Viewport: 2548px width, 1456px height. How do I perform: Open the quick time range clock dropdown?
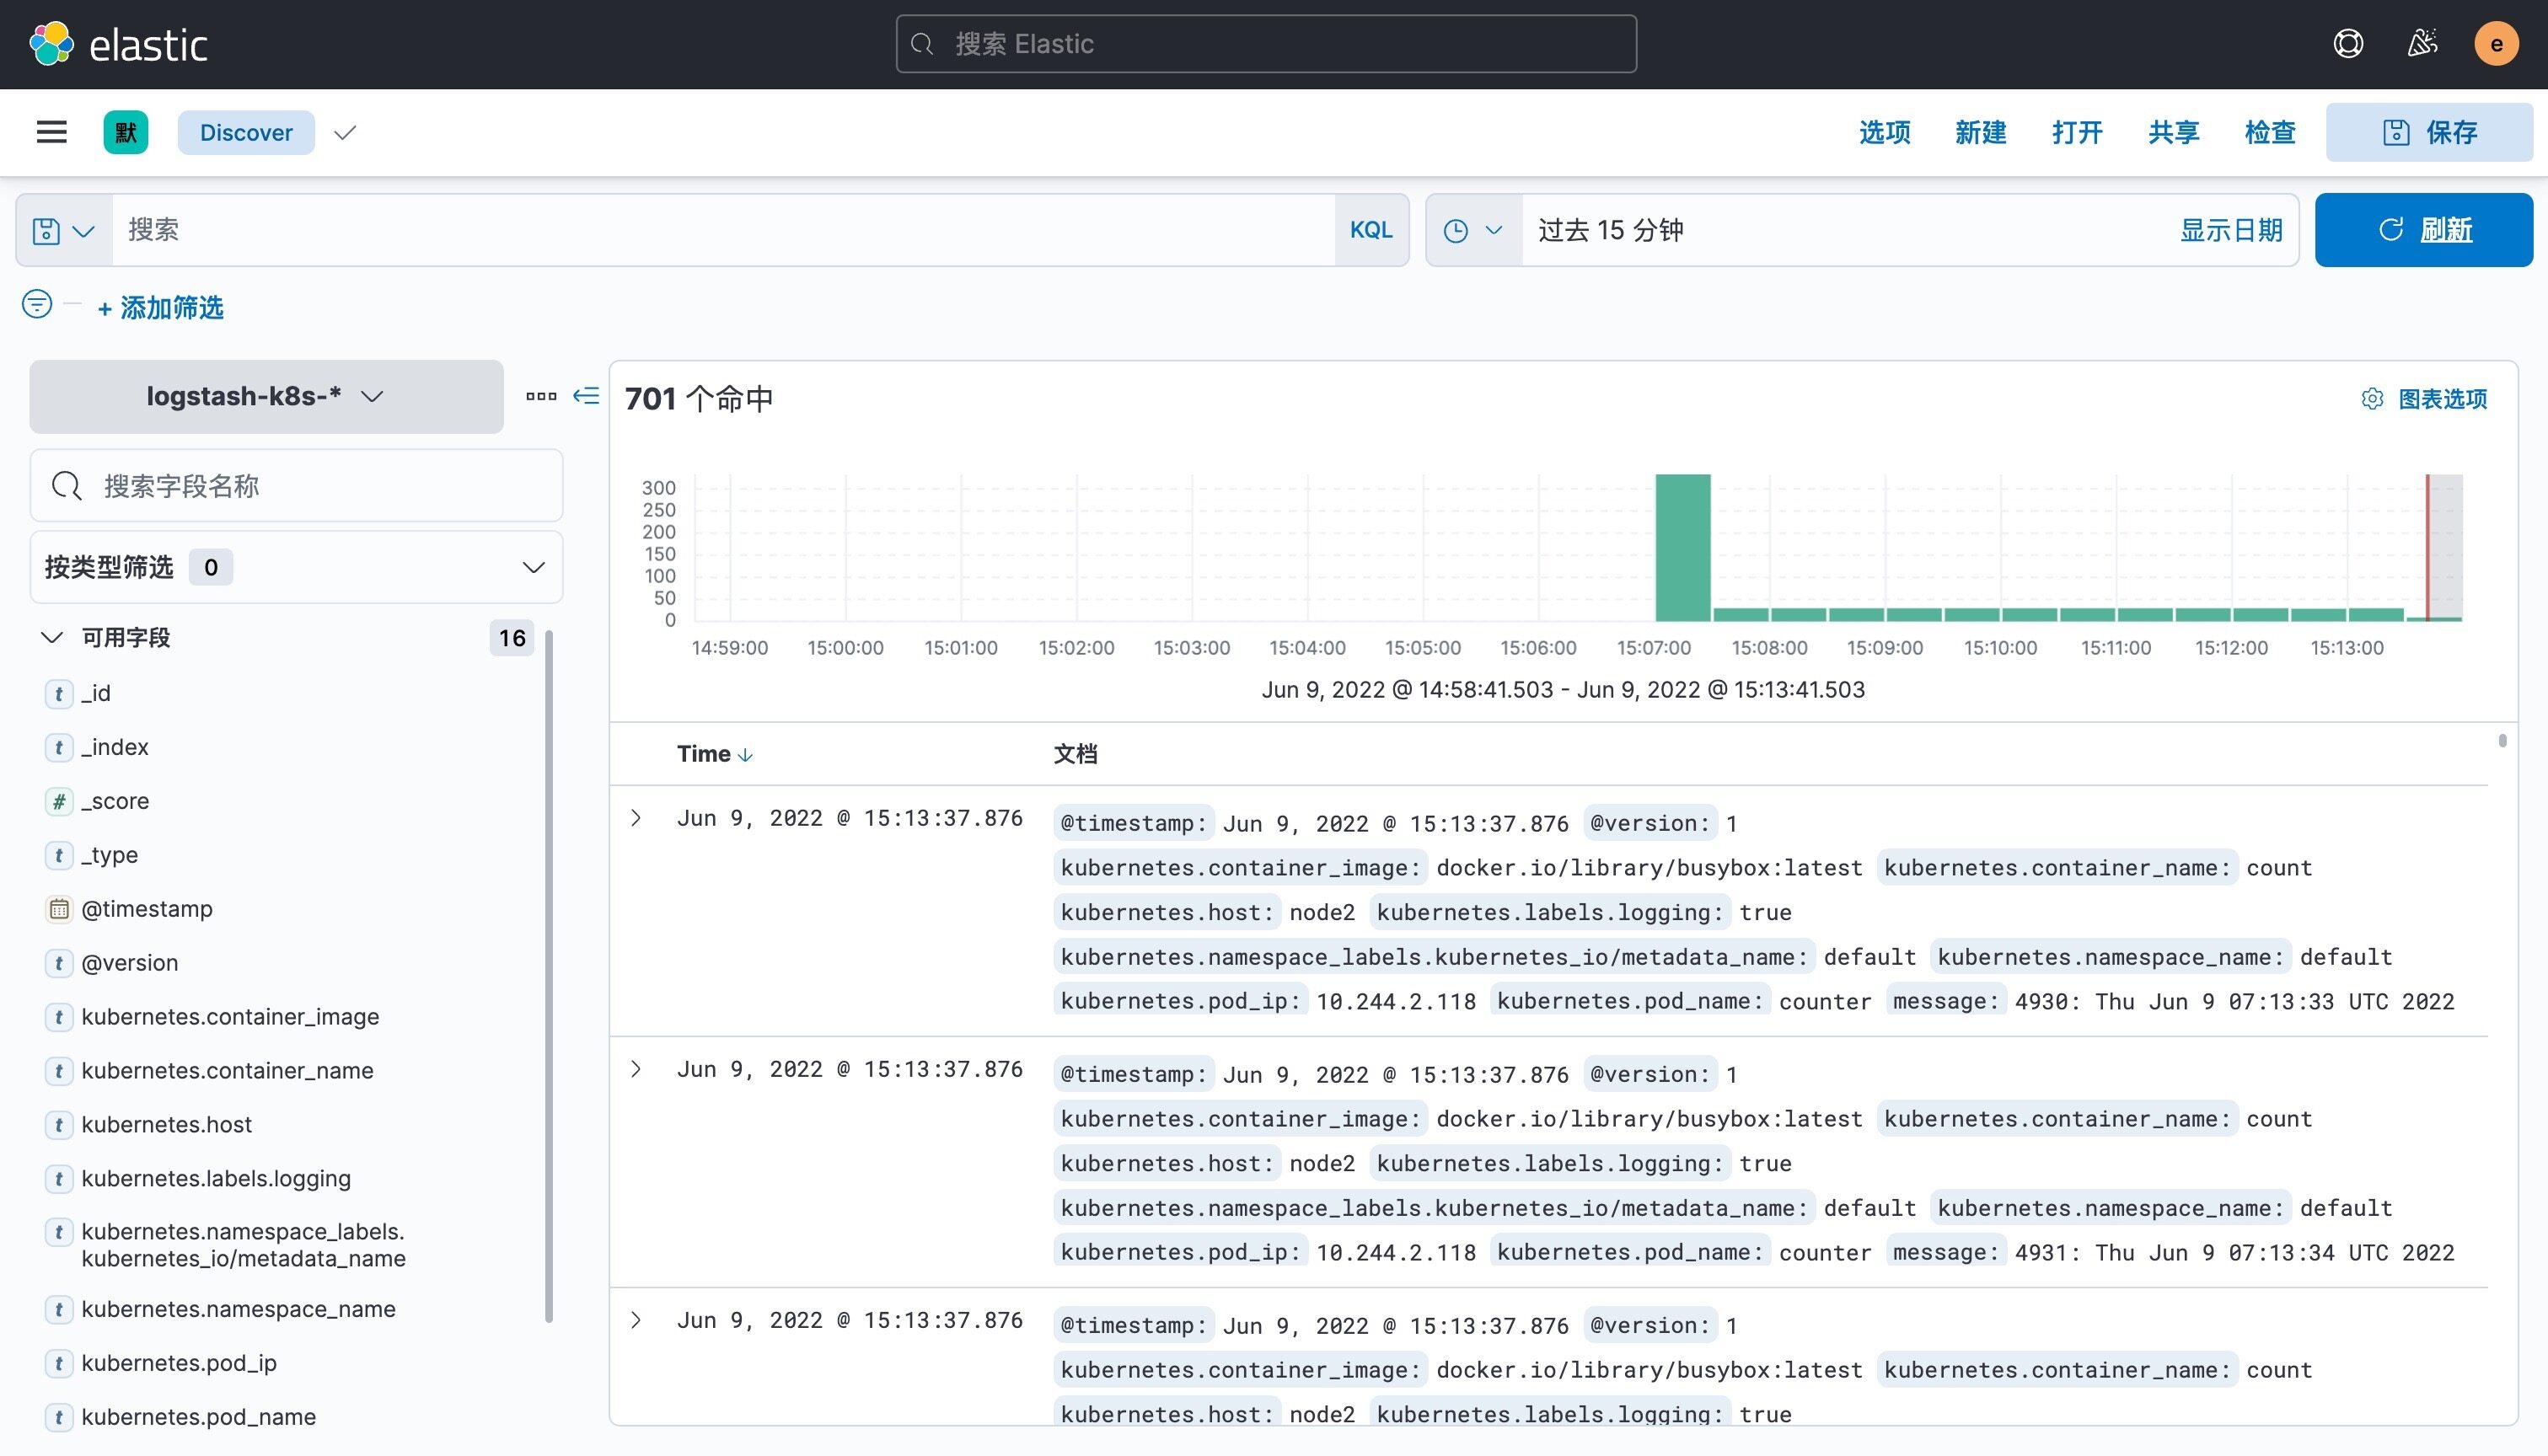(1473, 230)
